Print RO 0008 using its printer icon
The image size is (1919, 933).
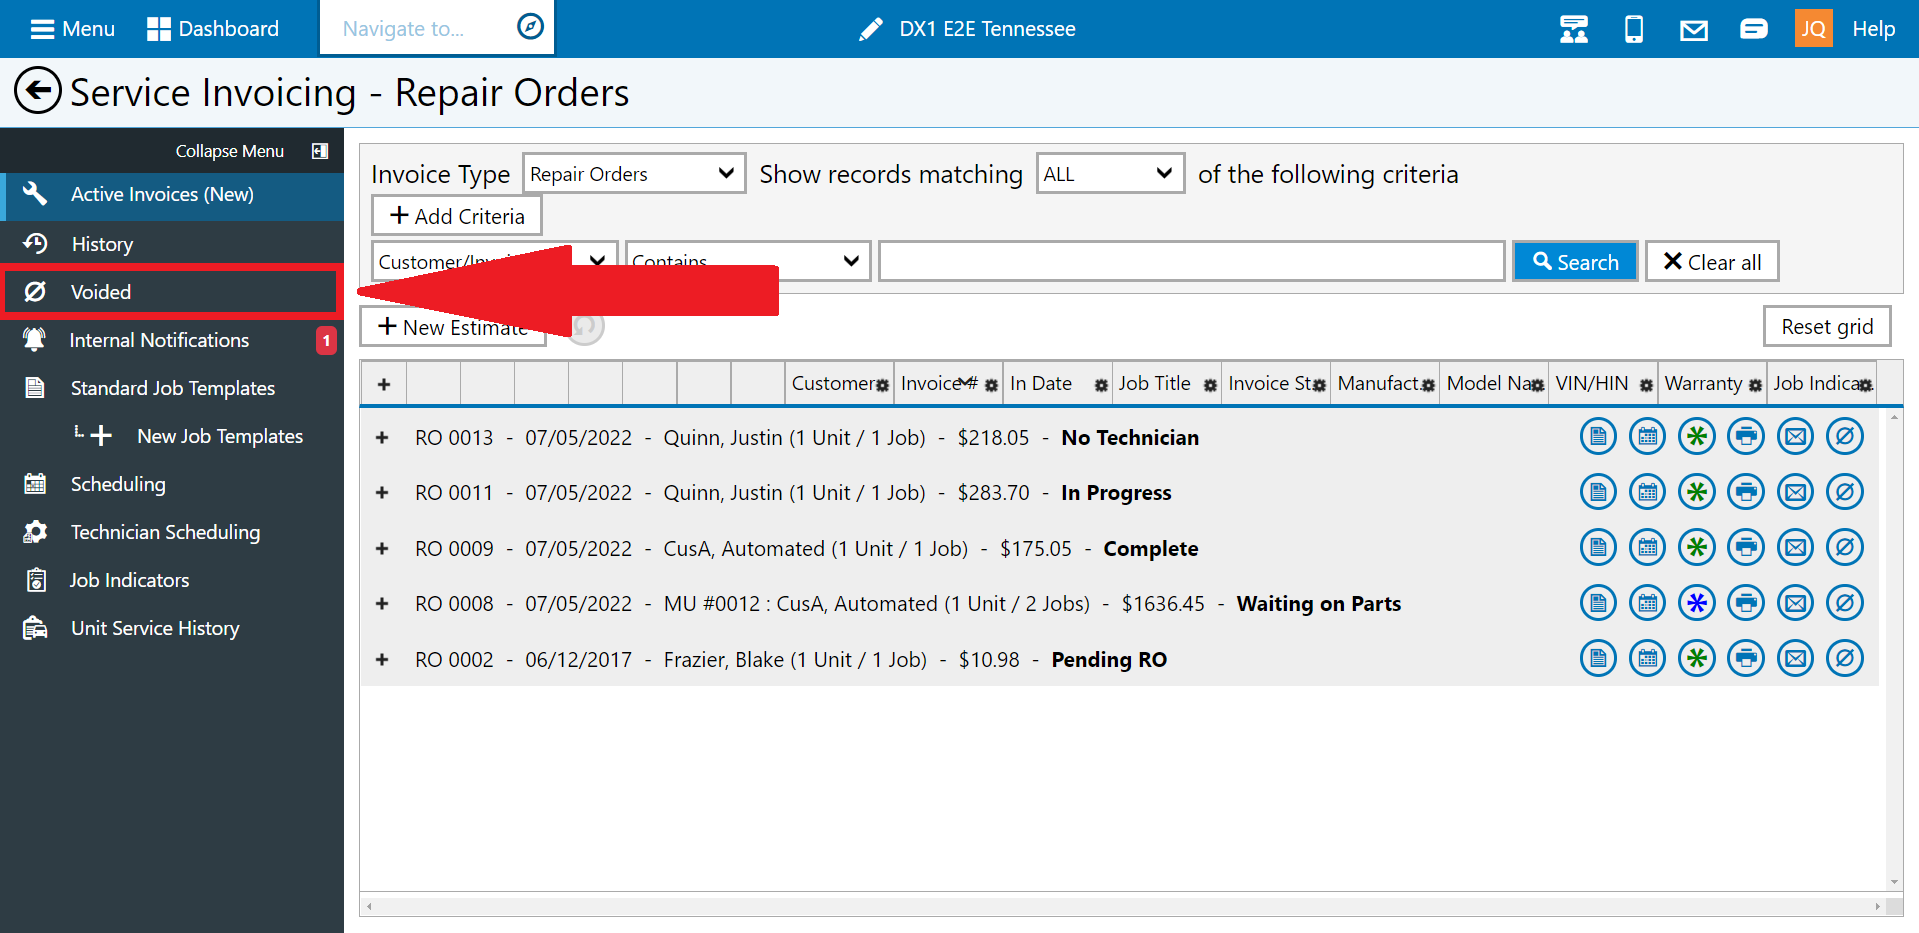click(x=1746, y=603)
